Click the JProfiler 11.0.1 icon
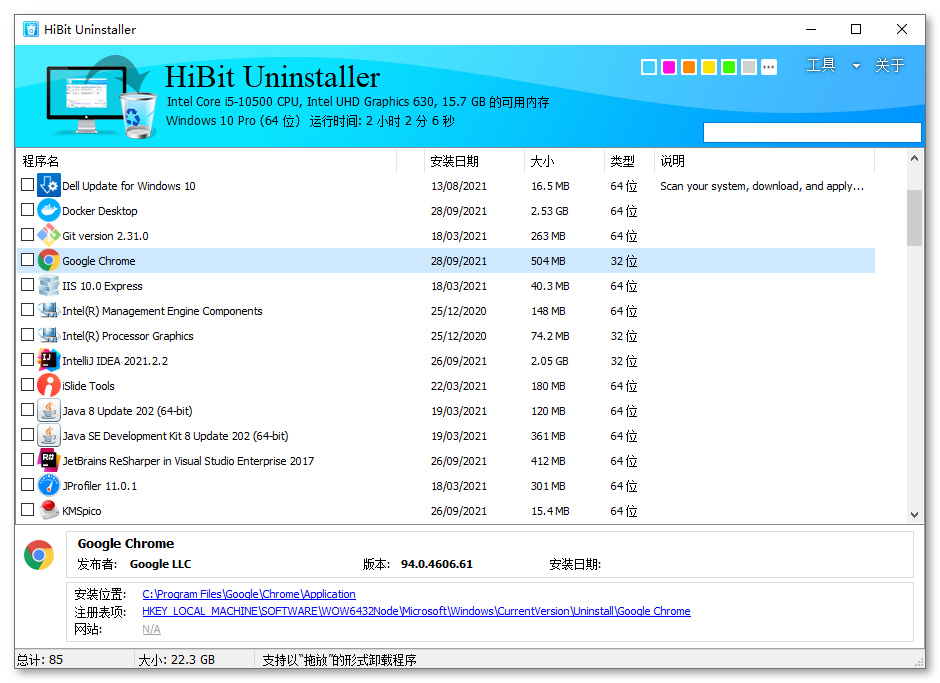The width and height of the screenshot is (940, 683). coord(49,485)
